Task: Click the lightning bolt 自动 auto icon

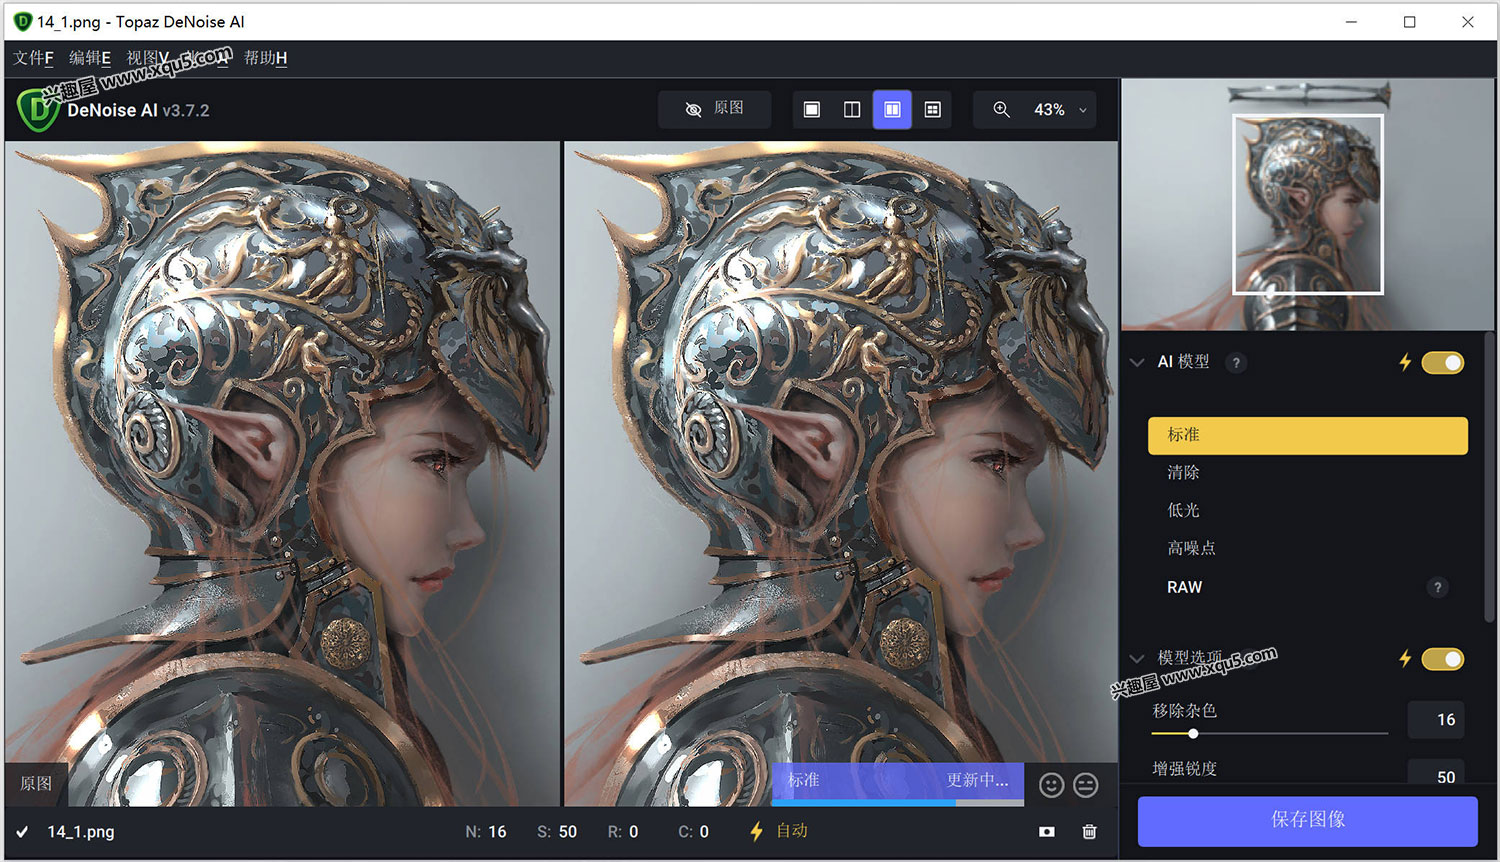Action: (756, 831)
